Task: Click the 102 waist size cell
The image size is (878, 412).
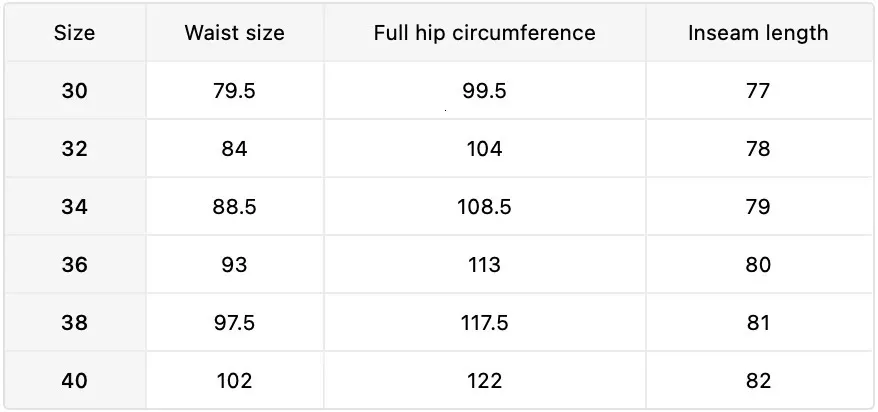Action: click(x=234, y=381)
